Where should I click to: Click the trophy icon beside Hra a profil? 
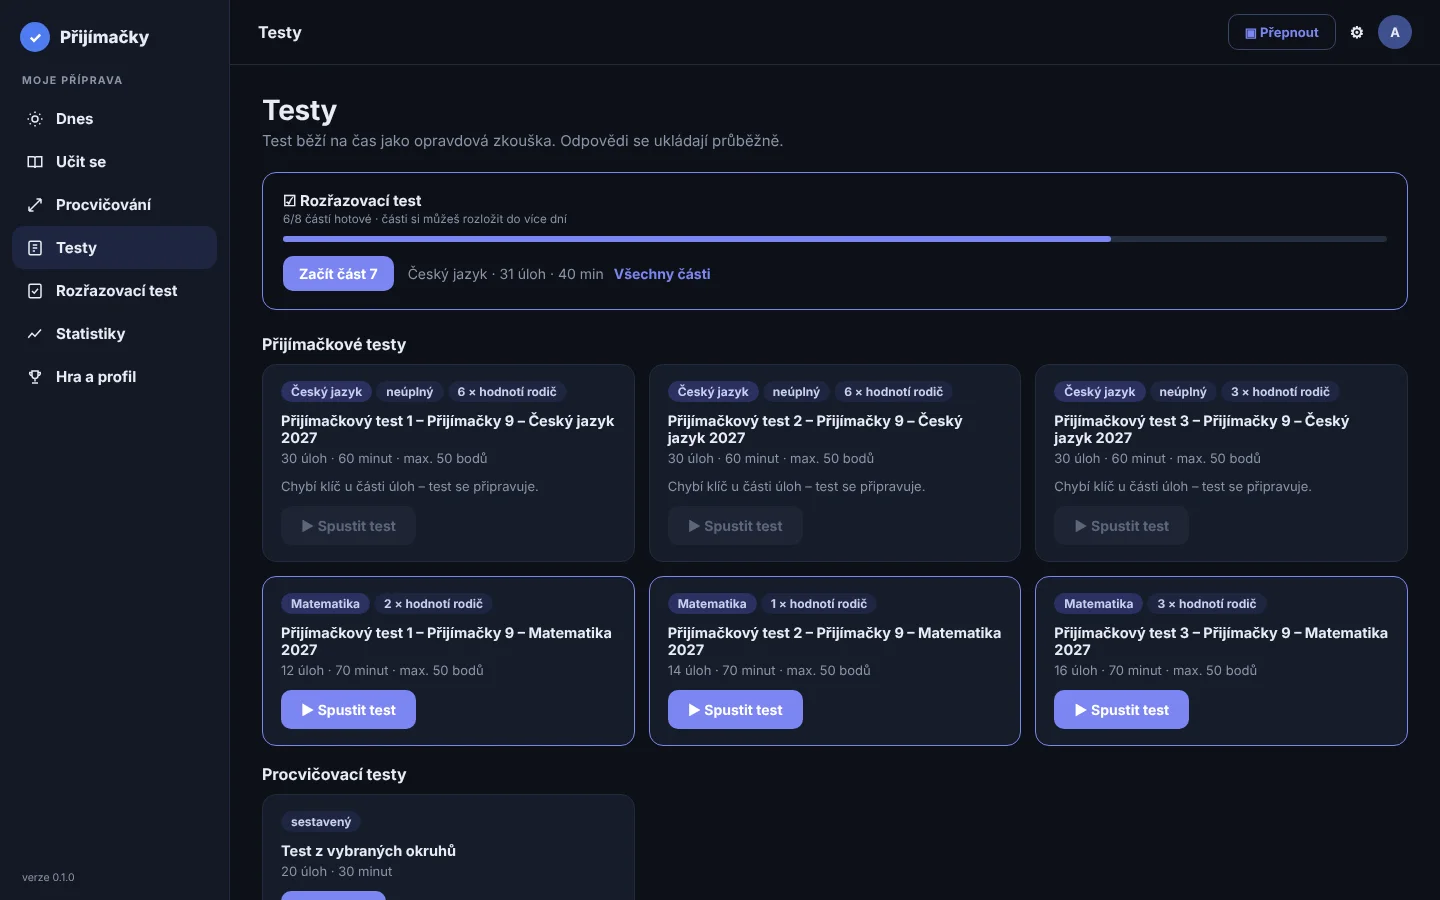click(x=35, y=377)
